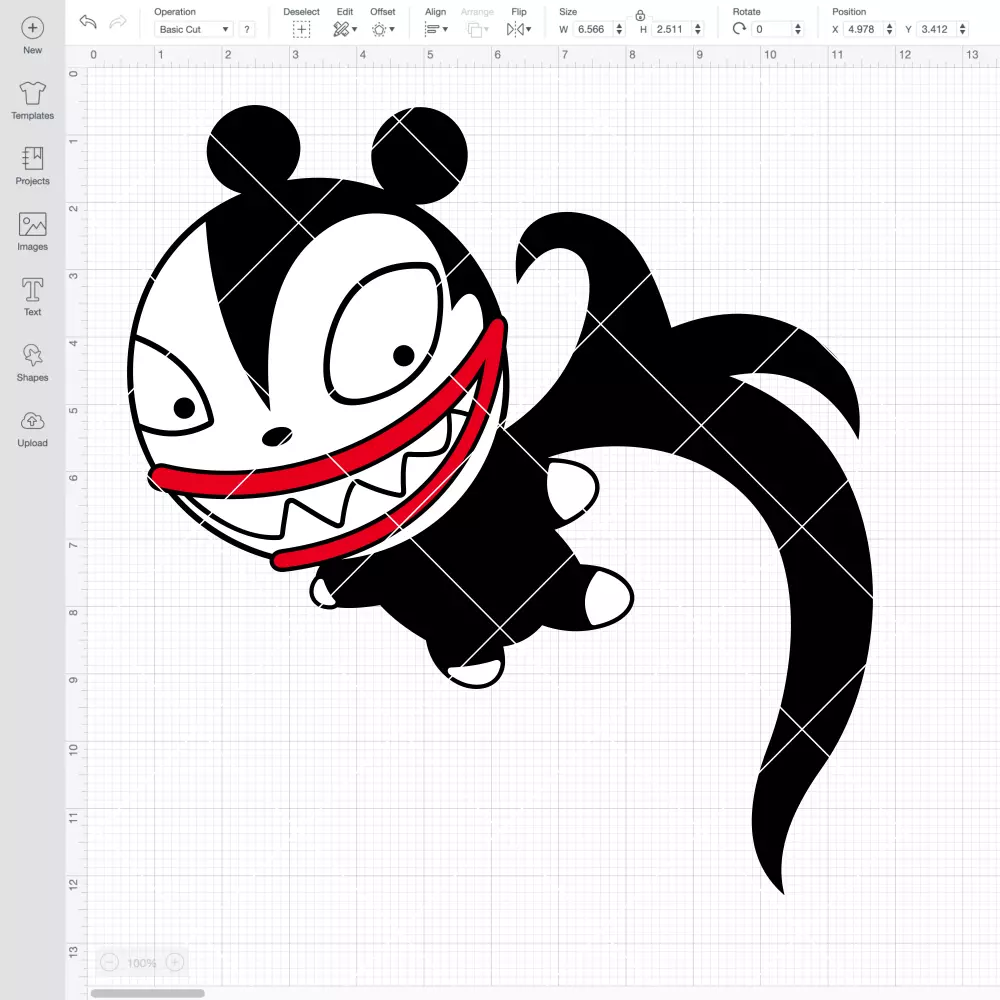Open the Templates panel
This screenshot has width=1000, height=1000.
click(x=33, y=101)
